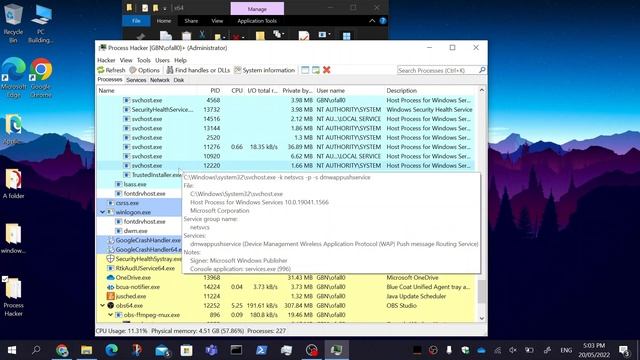Collapse the winlogon.exe tree node

(x=102, y=212)
